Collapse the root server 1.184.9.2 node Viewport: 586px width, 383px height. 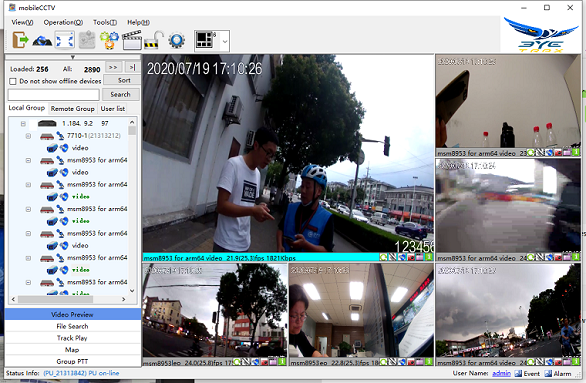click(23, 123)
